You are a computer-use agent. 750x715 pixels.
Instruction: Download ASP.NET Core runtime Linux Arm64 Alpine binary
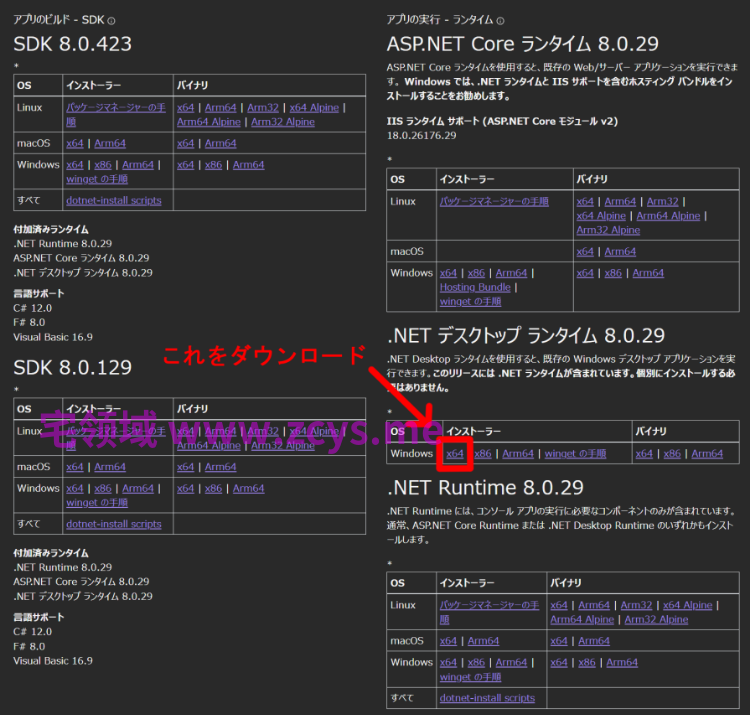point(668,216)
